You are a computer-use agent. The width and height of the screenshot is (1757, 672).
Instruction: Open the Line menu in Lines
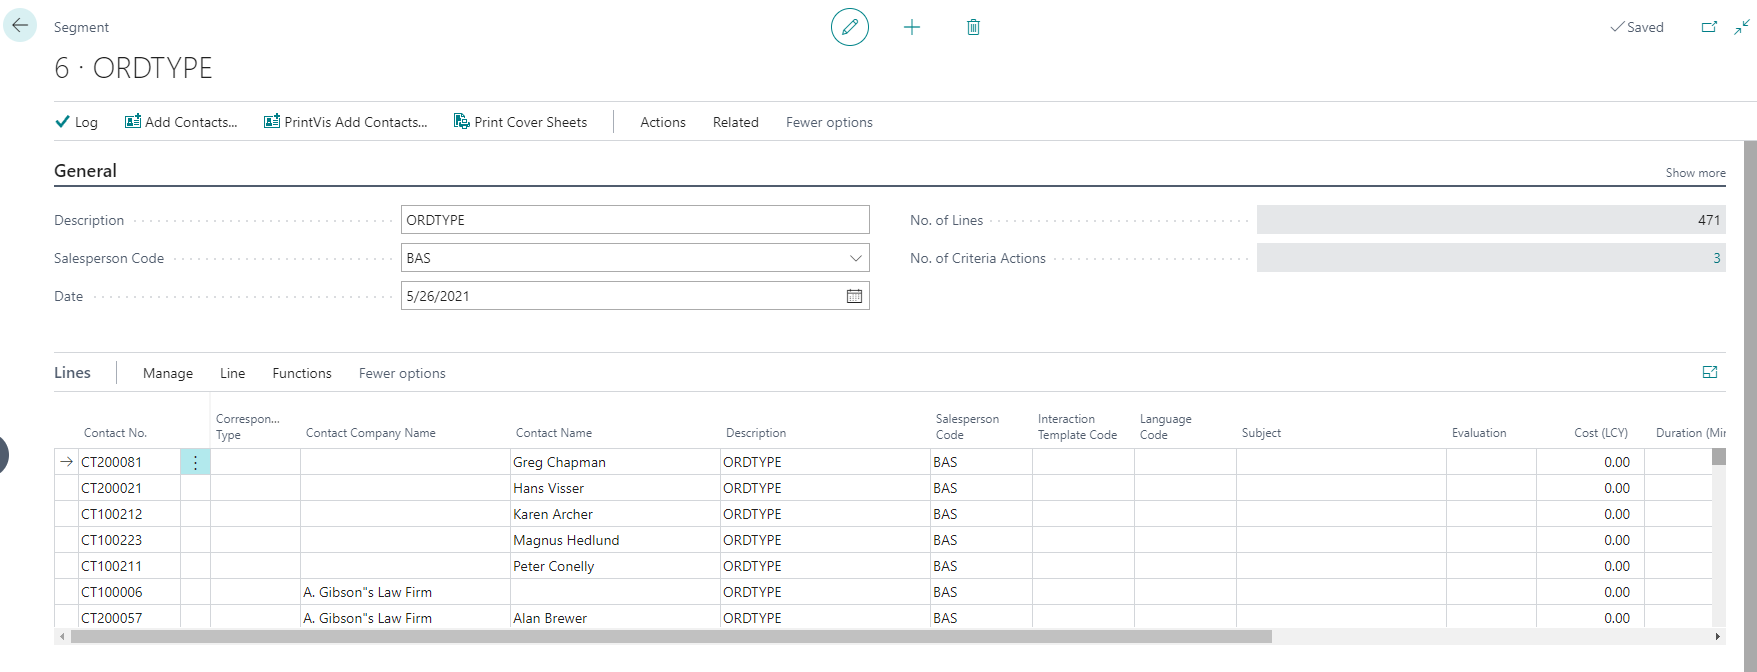click(x=233, y=373)
